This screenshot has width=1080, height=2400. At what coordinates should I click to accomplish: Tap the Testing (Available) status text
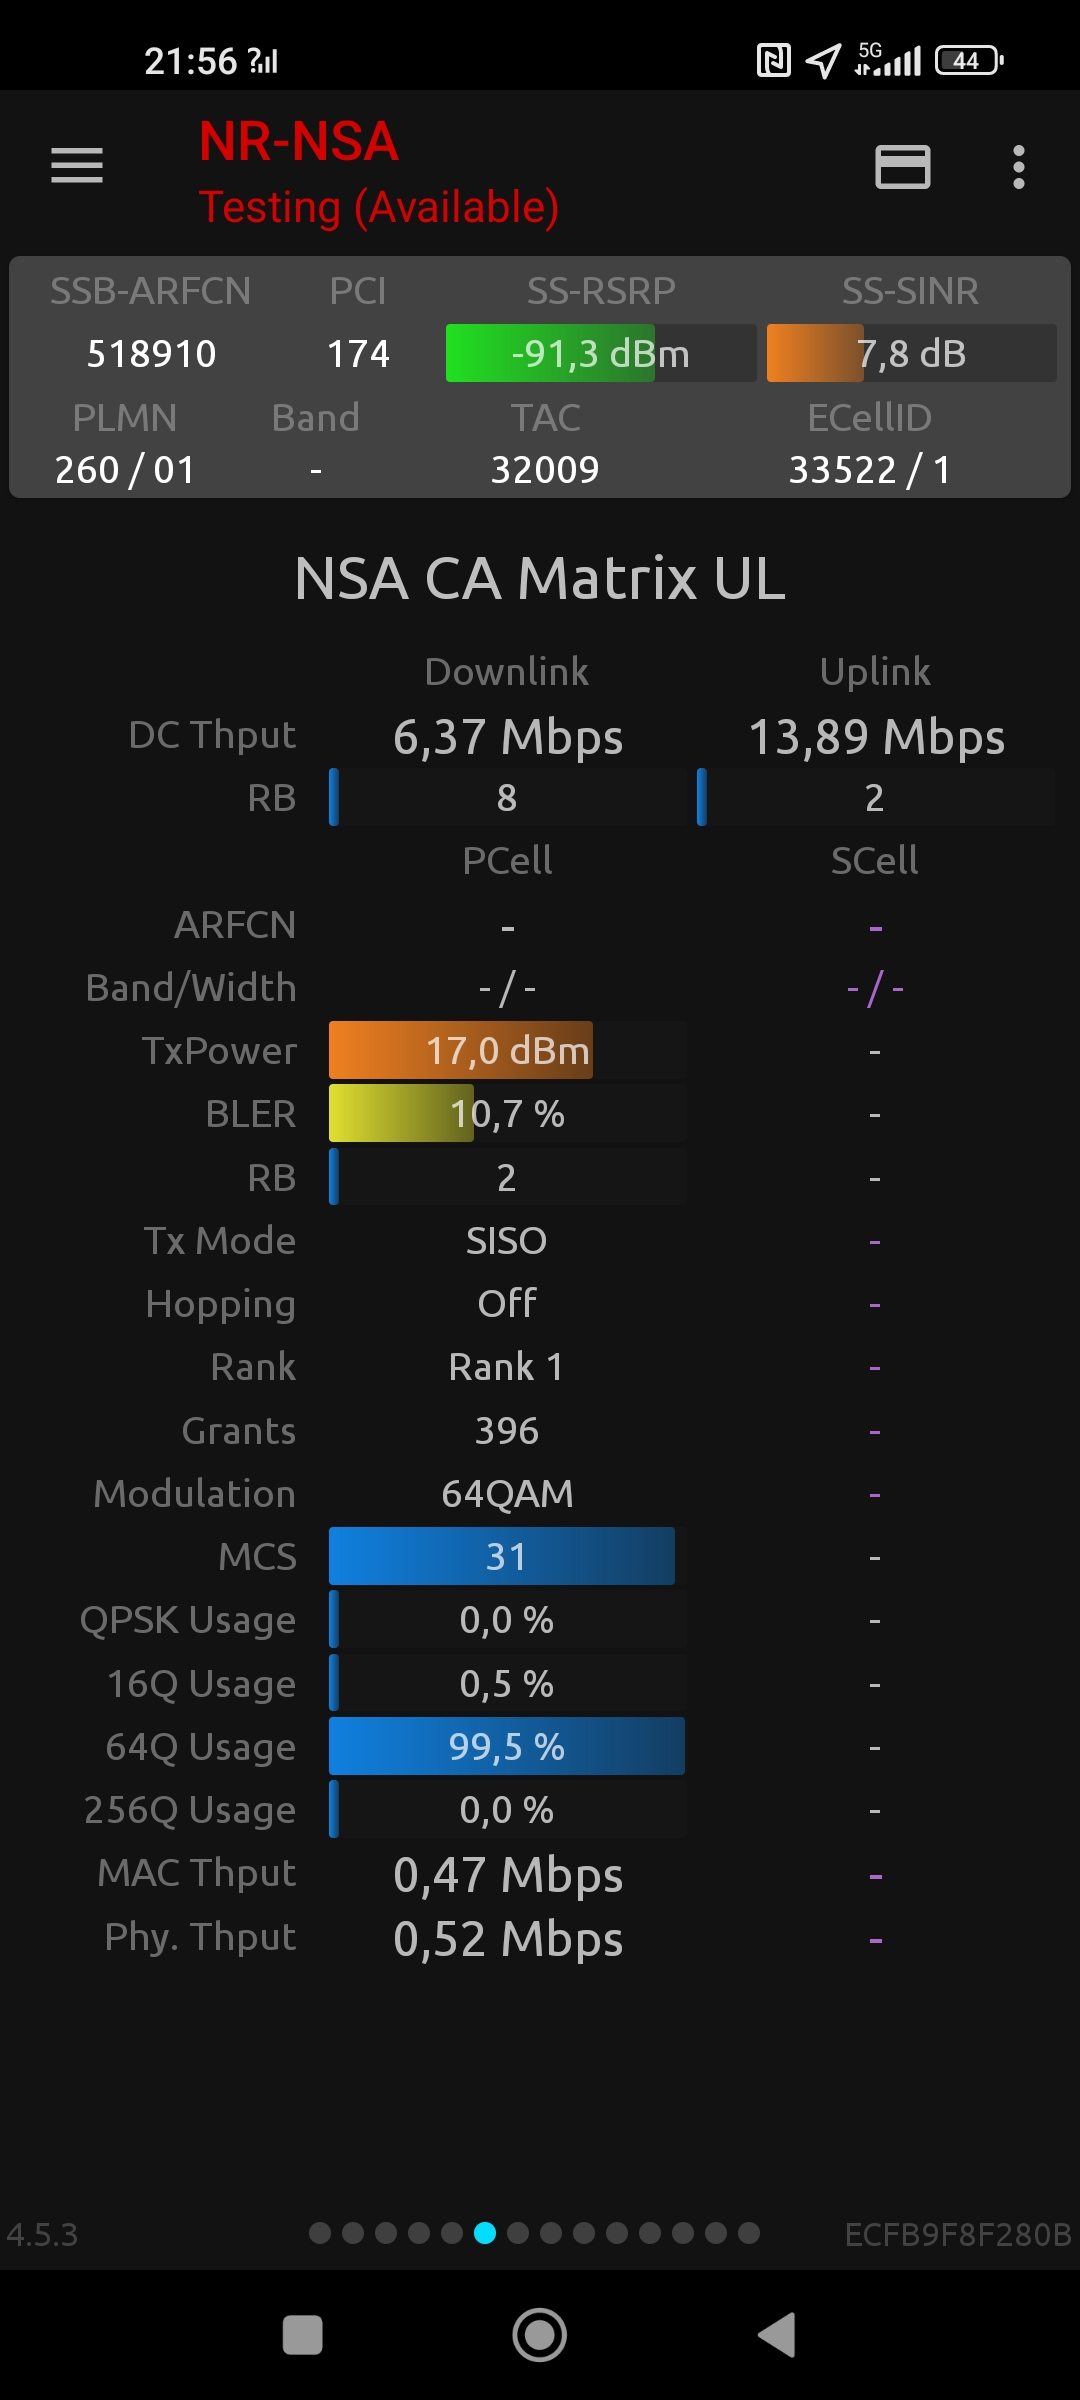pyautogui.click(x=378, y=208)
